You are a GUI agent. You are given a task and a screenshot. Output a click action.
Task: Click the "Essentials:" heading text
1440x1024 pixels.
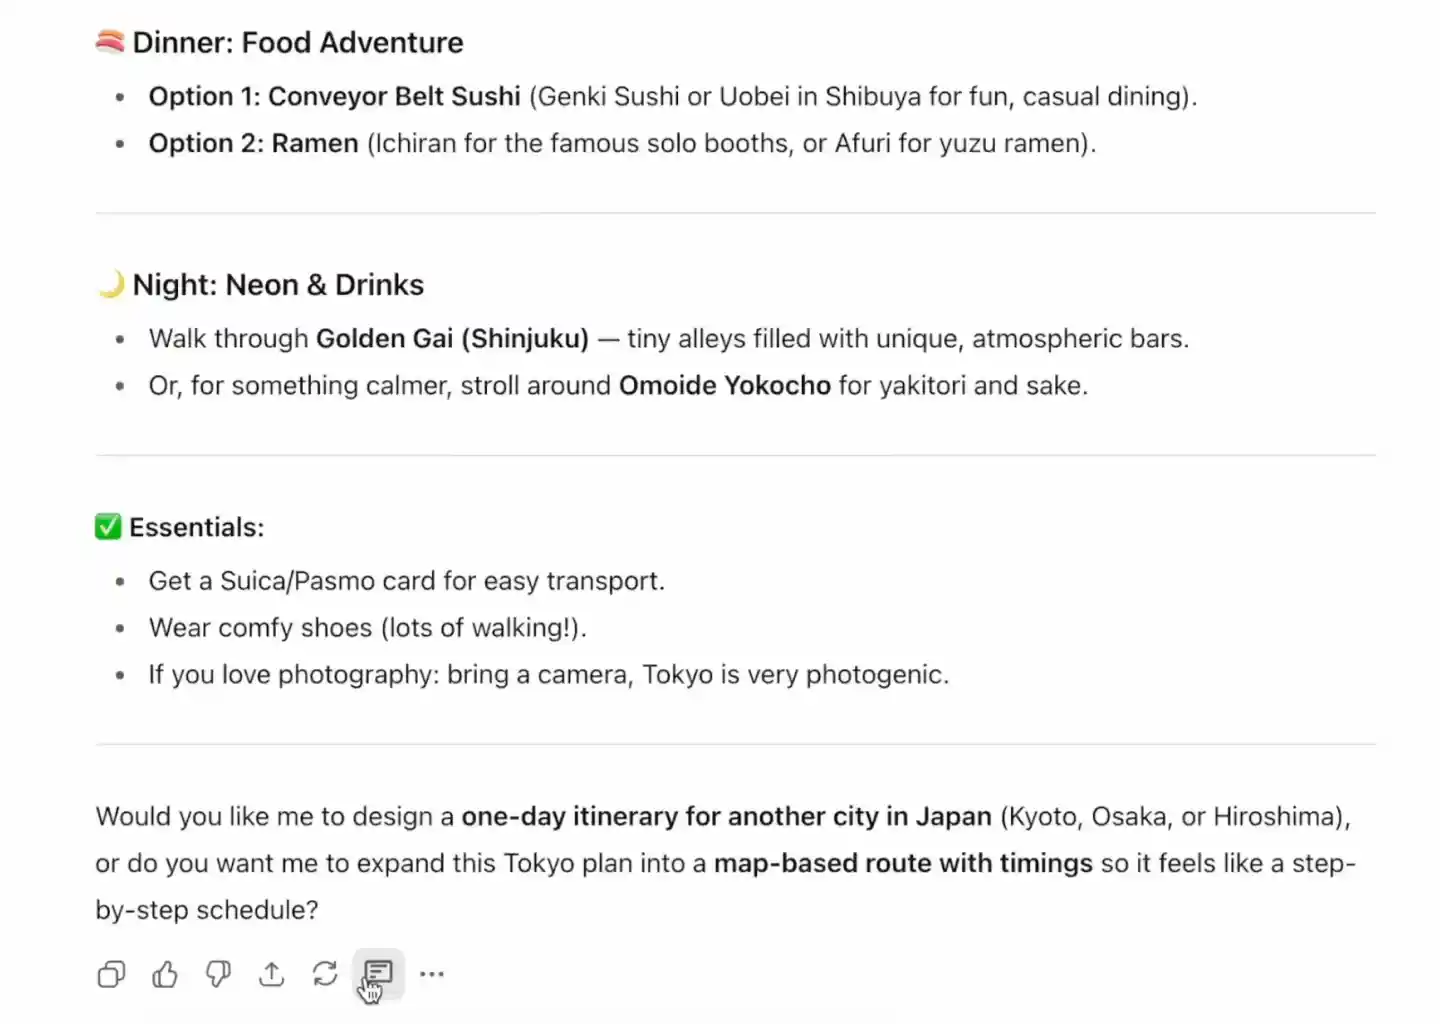coord(197,528)
